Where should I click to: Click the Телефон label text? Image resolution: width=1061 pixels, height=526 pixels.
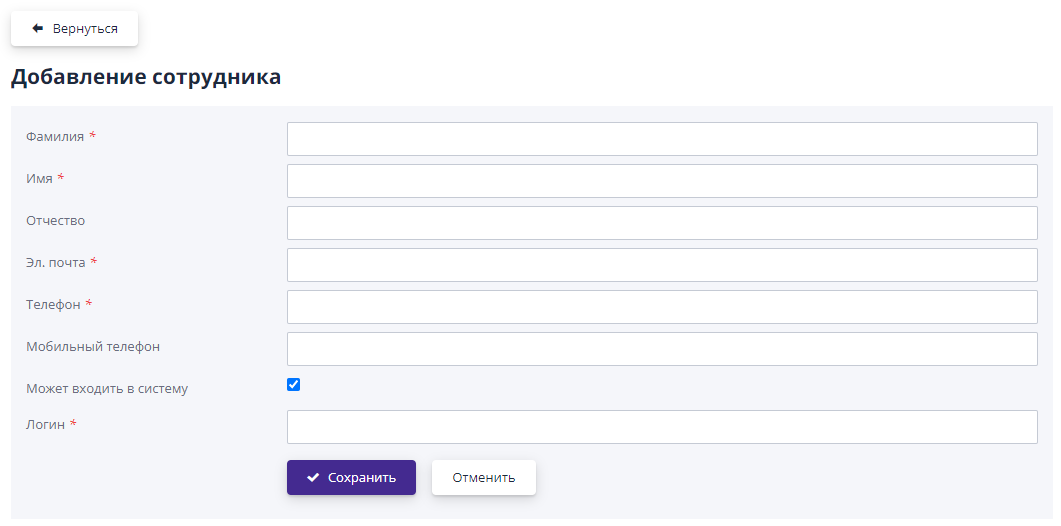pyautogui.click(x=53, y=305)
